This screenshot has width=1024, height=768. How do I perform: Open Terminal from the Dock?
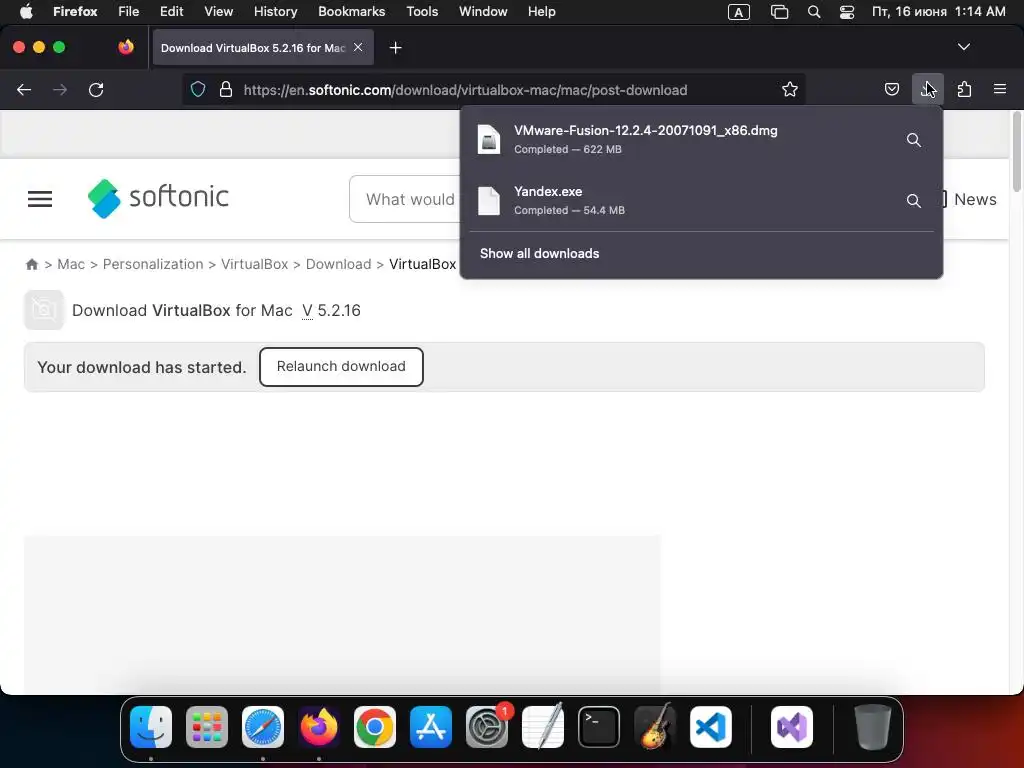pyautogui.click(x=599, y=727)
